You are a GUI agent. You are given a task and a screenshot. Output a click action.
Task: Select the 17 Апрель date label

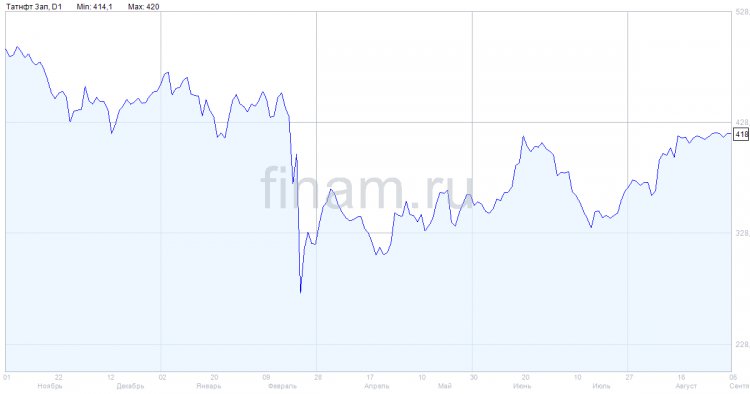[376, 382]
